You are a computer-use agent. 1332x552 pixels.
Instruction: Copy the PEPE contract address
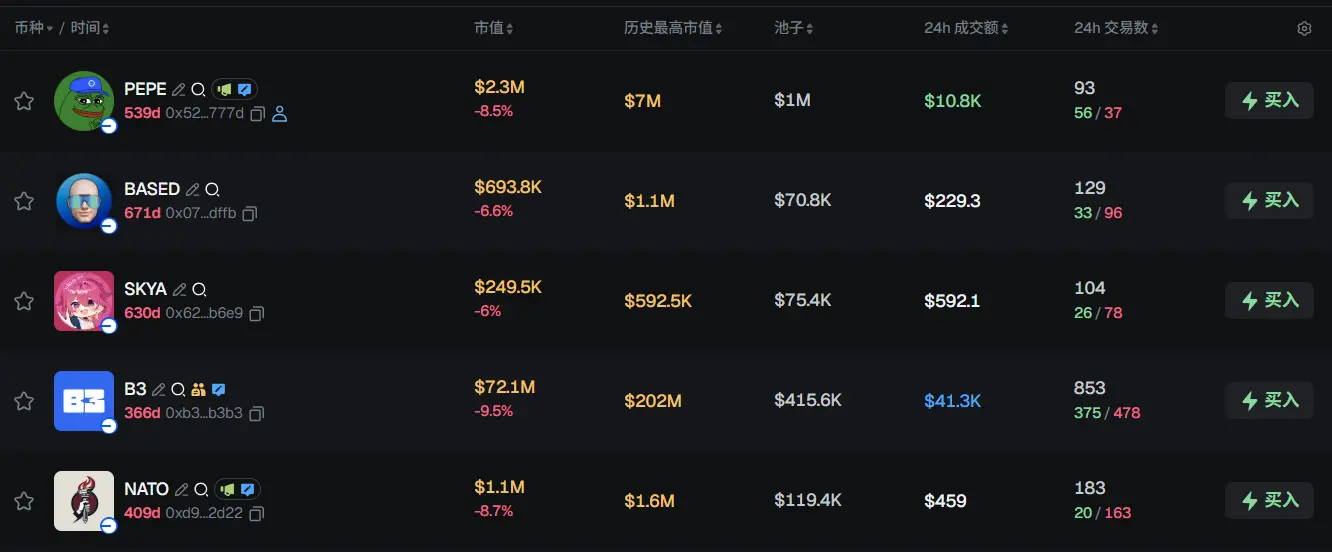(257, 114)
